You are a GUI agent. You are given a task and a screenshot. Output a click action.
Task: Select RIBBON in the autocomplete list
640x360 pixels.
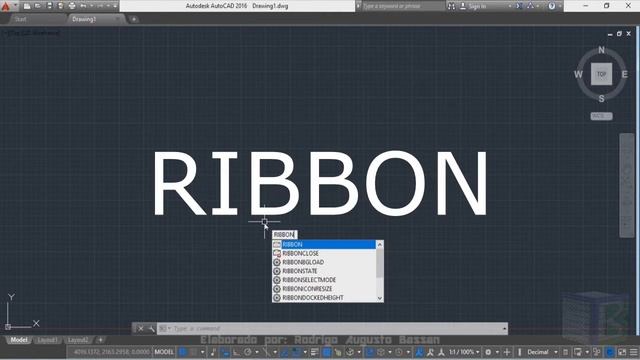point(324,244)
